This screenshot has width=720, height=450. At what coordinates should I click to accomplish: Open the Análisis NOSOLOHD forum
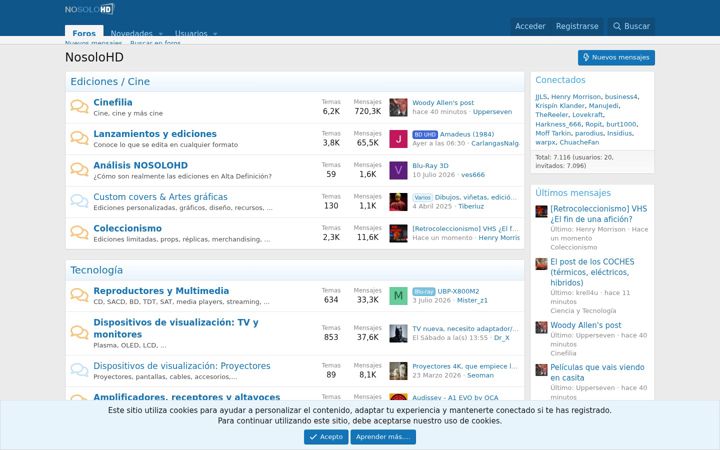(x=141, y=165)
